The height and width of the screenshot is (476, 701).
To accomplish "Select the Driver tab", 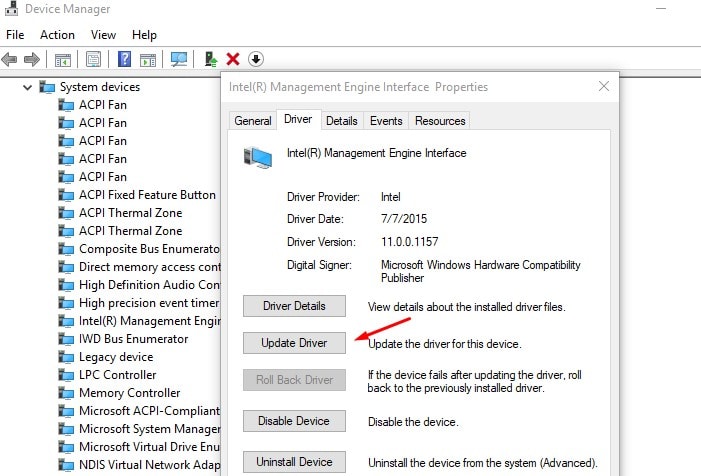I will click(298, 119).
